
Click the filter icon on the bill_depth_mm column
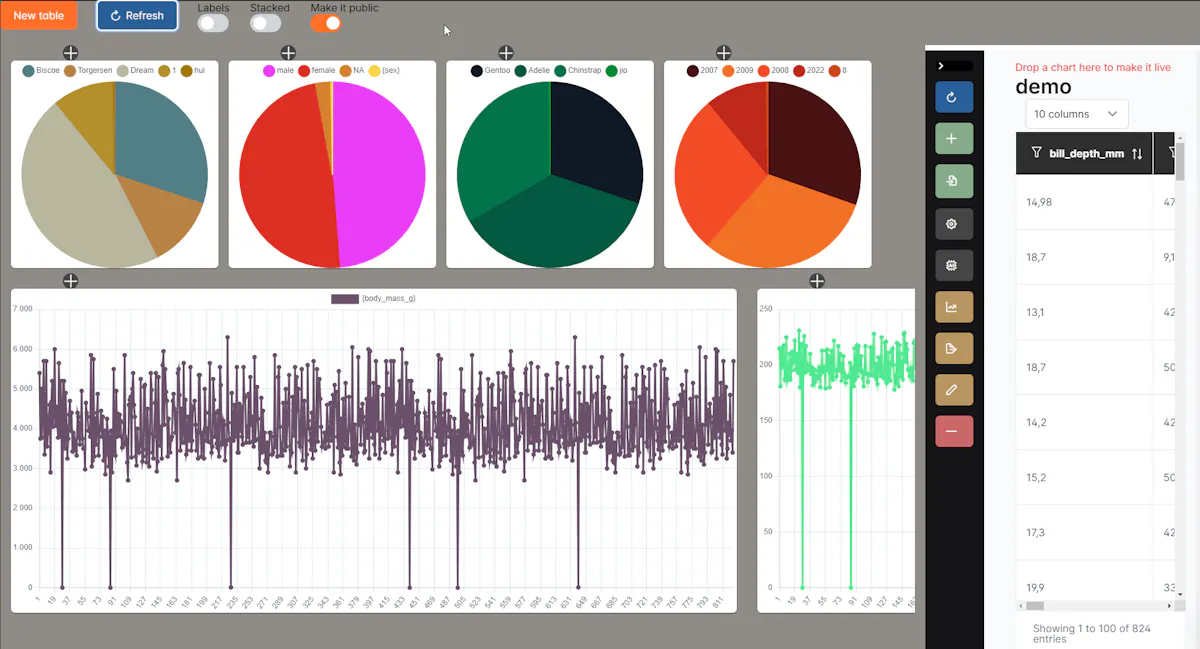point(1036,153)
